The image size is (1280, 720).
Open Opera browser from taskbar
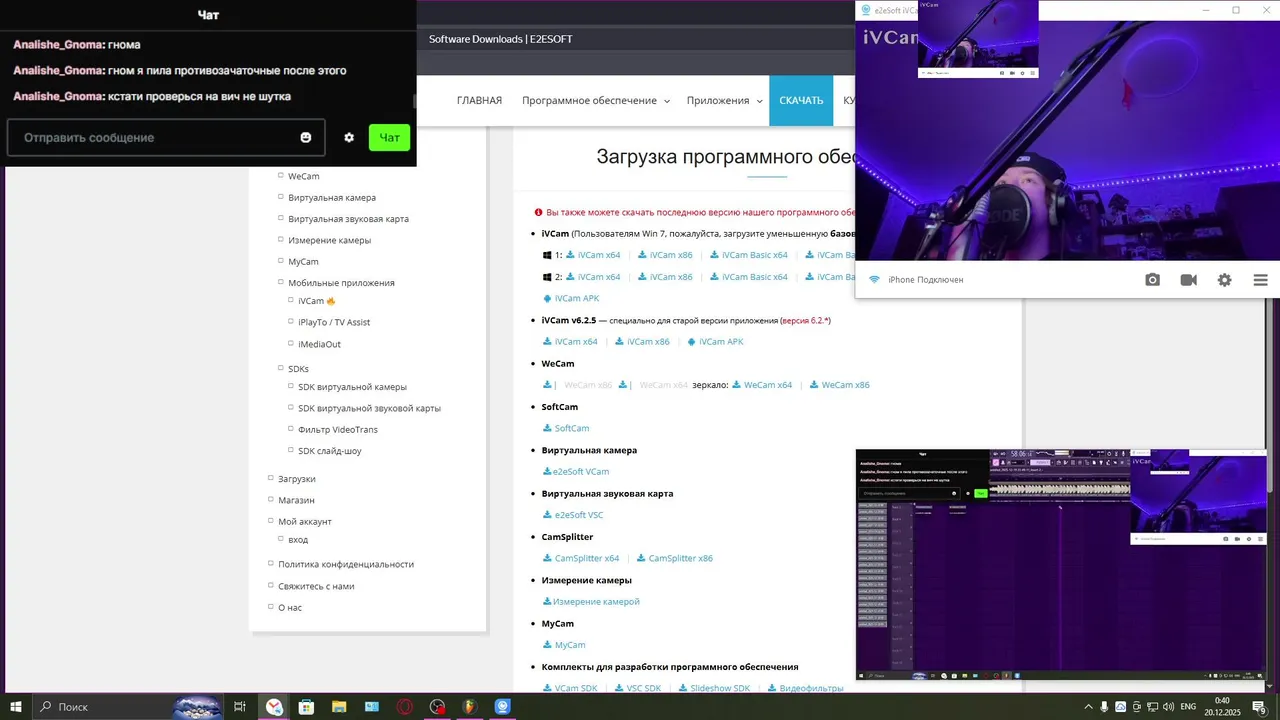(x=404, y=707)
